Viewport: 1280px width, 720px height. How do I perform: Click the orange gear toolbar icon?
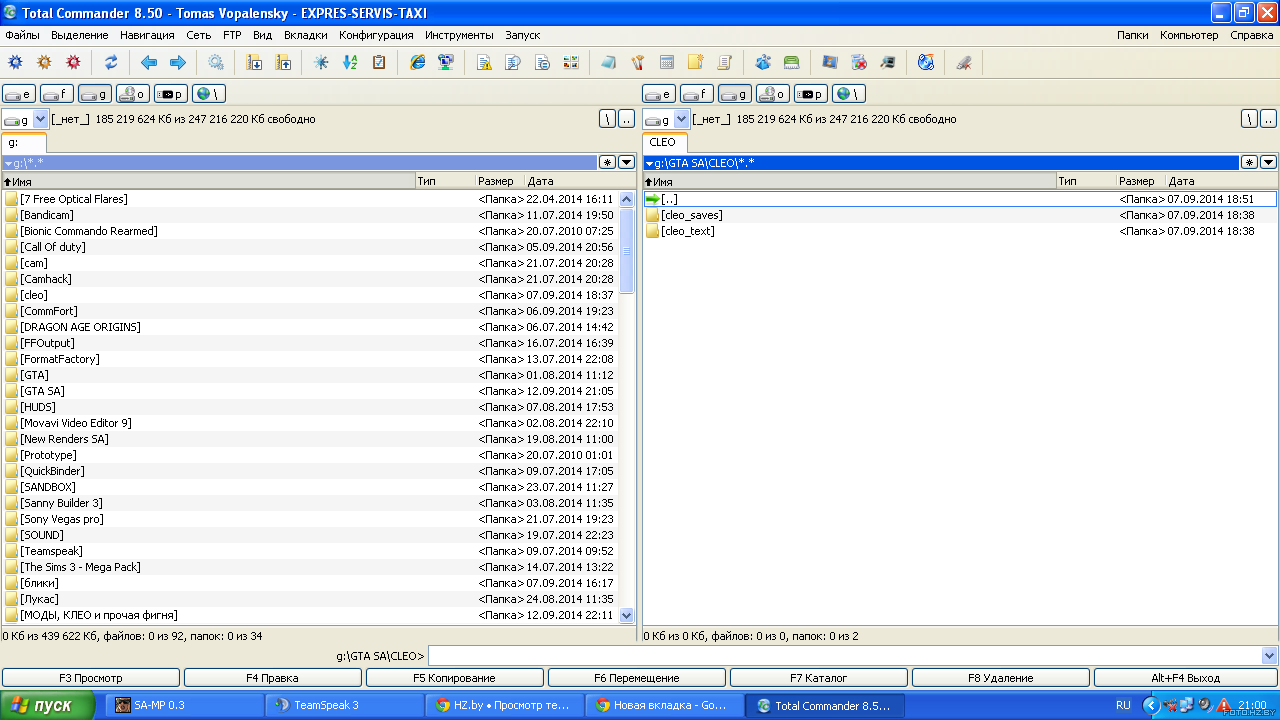pyautogui.click(x=44, y=62)
